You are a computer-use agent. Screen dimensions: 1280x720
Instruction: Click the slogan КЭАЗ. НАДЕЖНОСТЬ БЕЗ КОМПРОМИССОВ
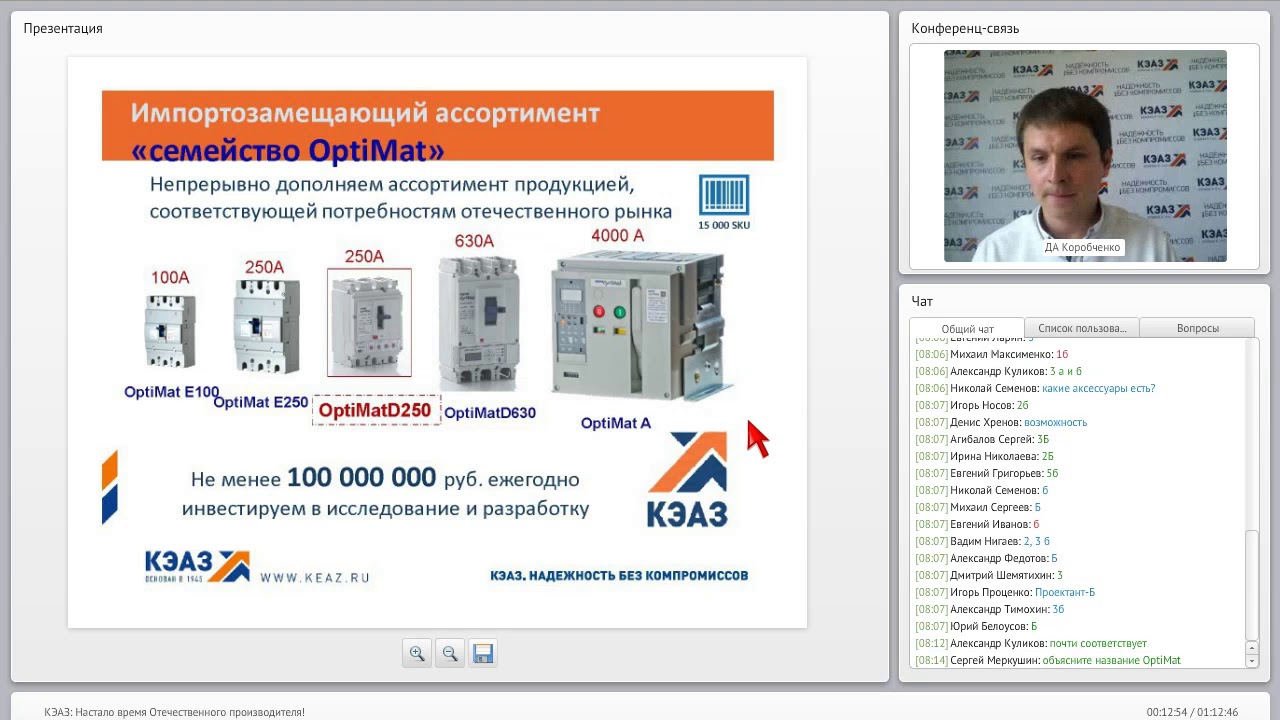[619, 575]
